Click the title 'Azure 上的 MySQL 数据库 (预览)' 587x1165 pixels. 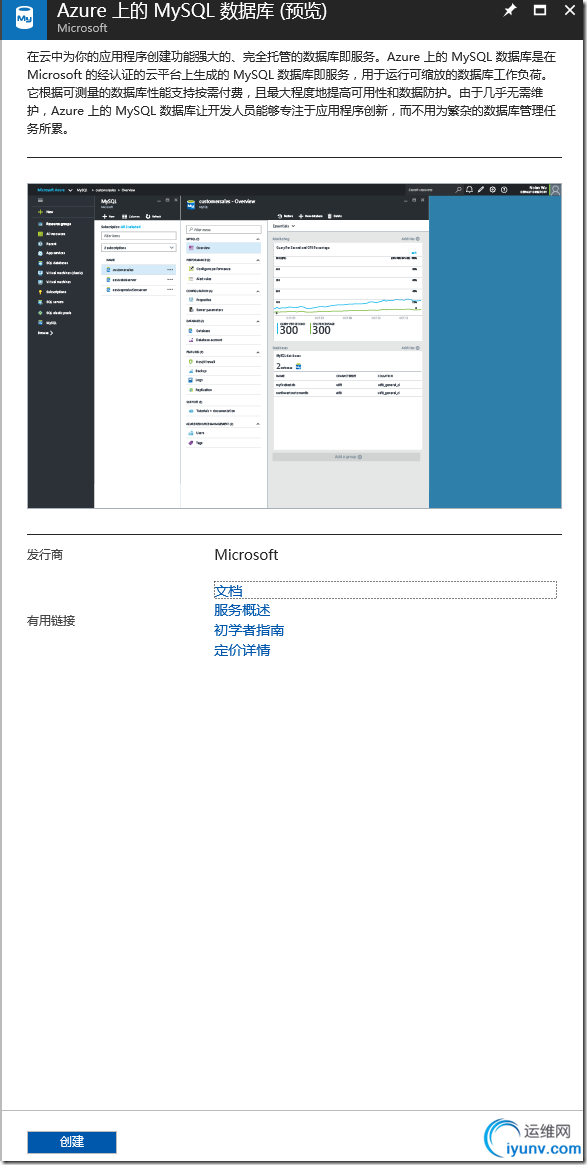coord(192,11)
